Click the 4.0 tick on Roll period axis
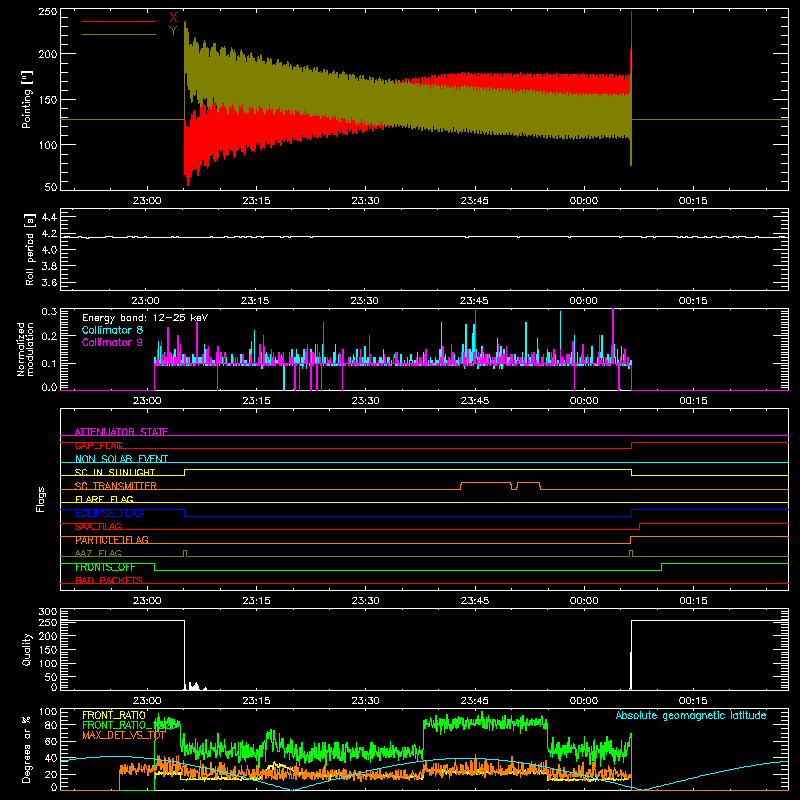Viewport: 800px width, 800px height. click(49, 250)
